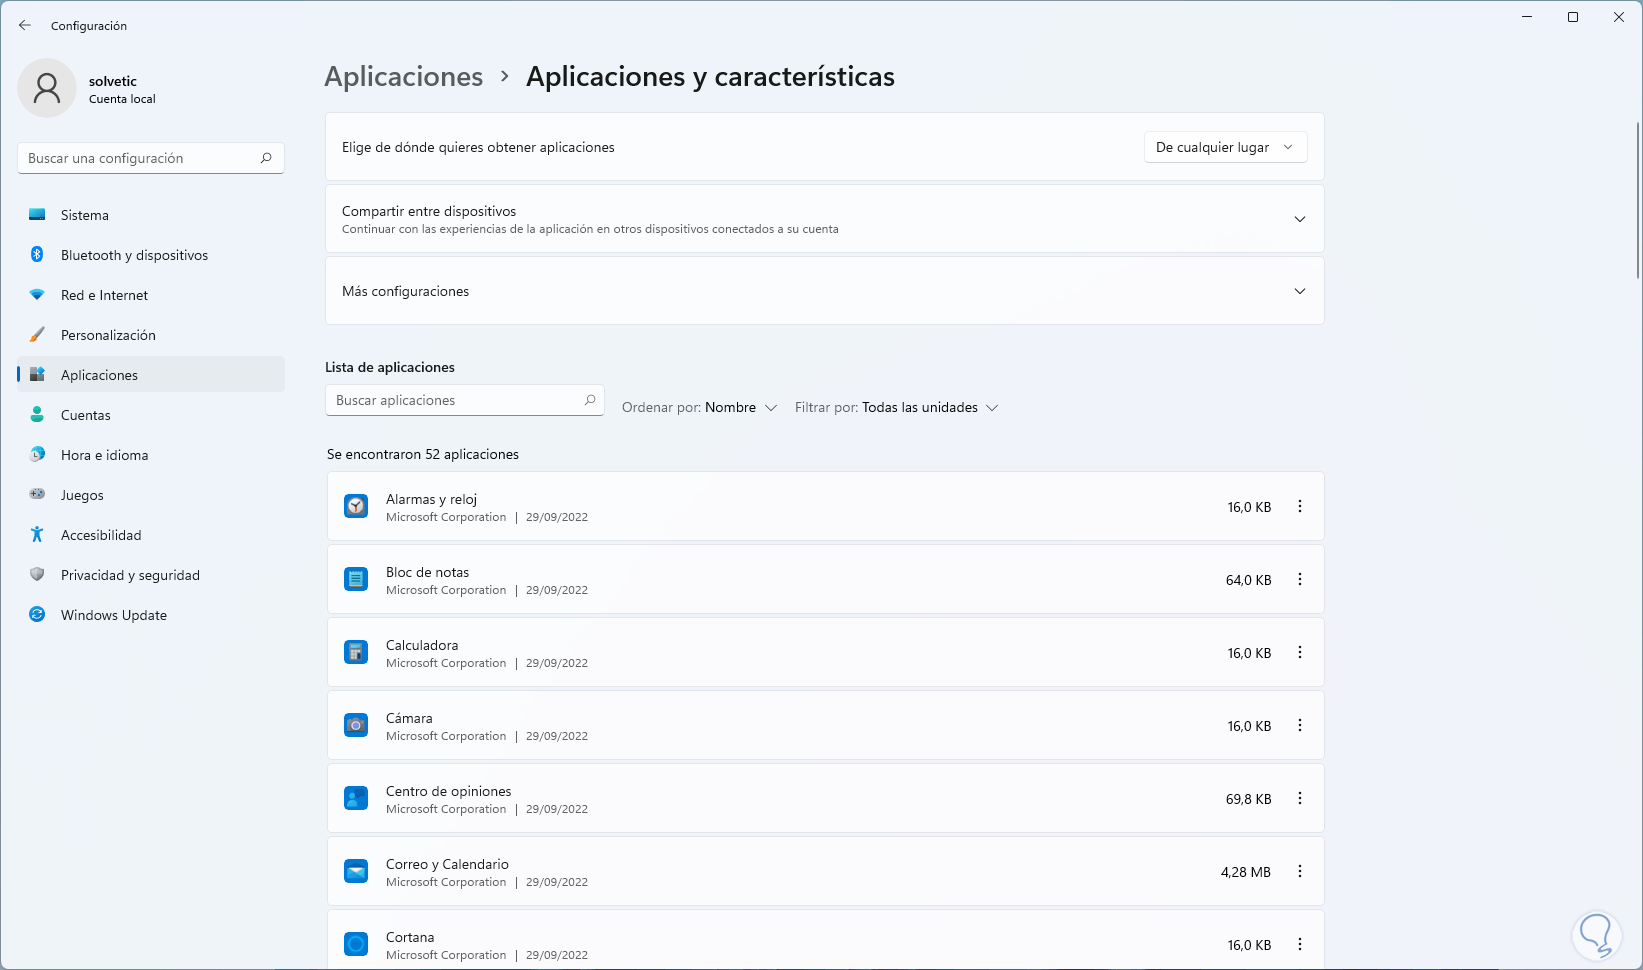Open Windows Update in the sidebar
1643x970 pixels.
(x=113, y=615)
